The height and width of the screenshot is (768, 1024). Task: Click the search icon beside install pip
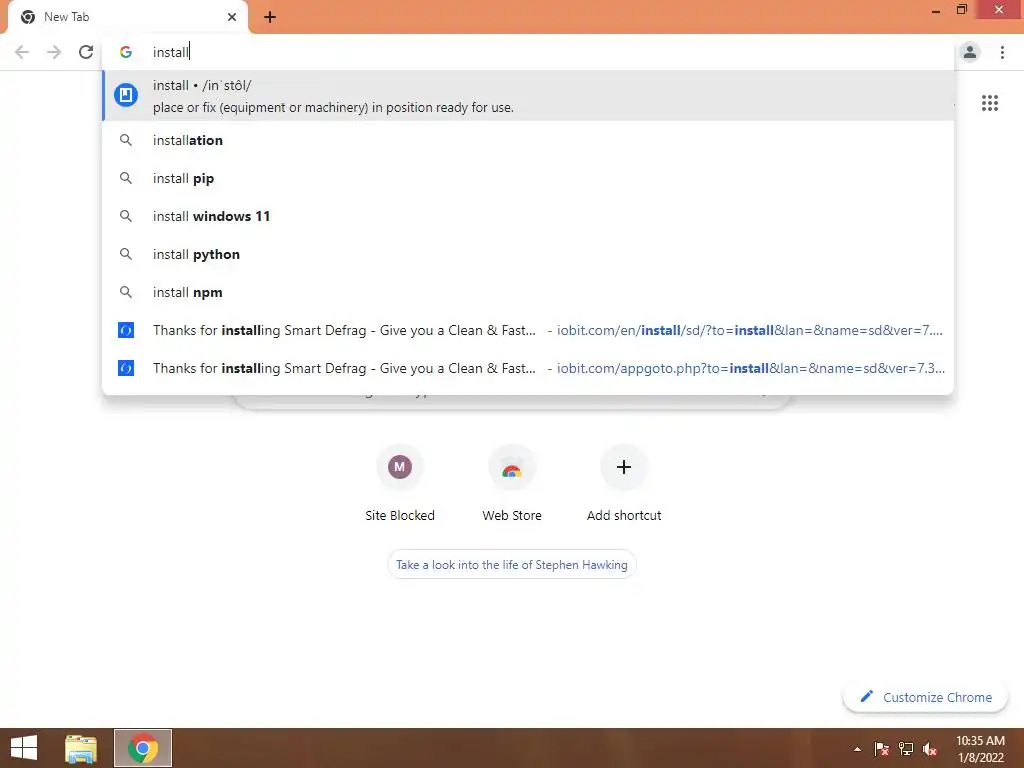126,178
